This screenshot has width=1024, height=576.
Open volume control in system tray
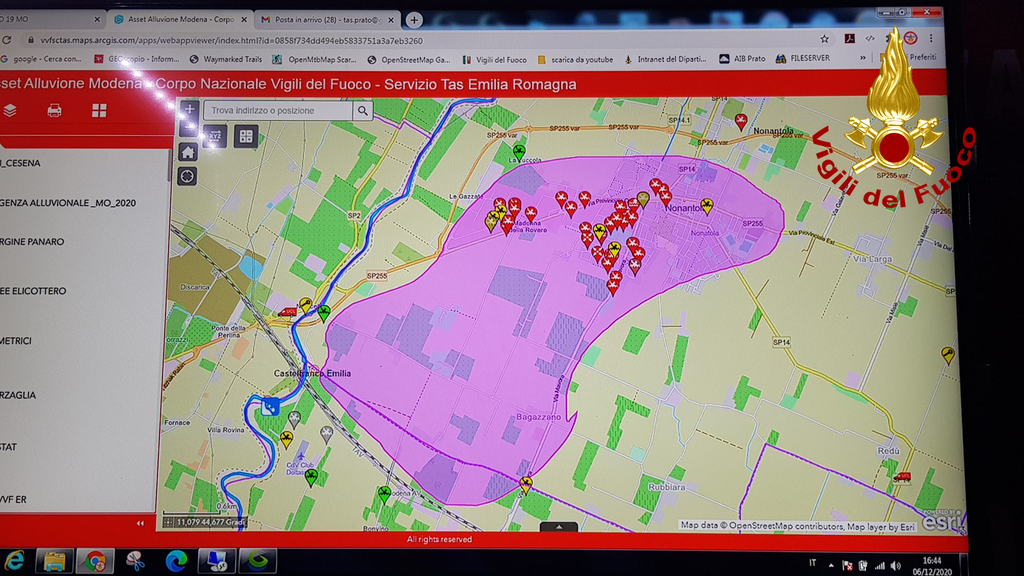point(895,566)
